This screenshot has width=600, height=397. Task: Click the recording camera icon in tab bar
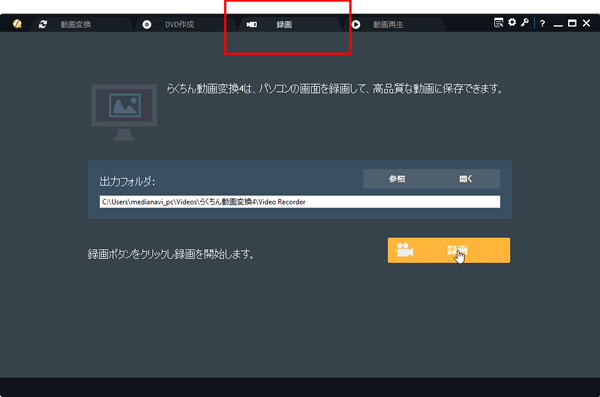tap(251, 25)
